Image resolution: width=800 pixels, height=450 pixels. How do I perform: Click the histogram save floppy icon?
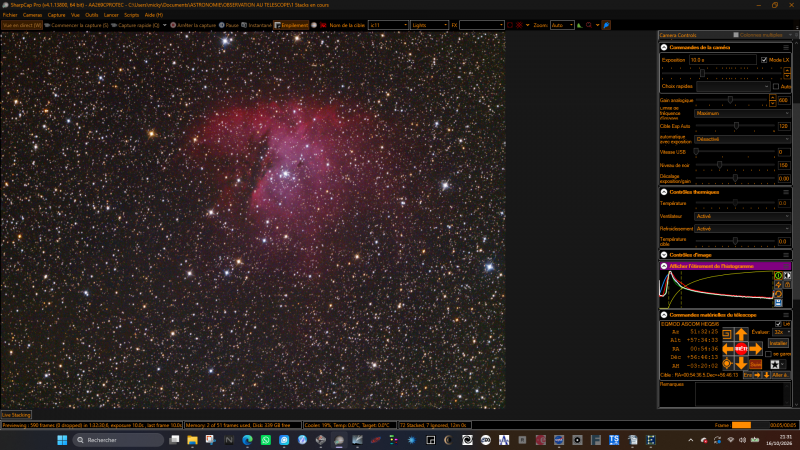778,303
